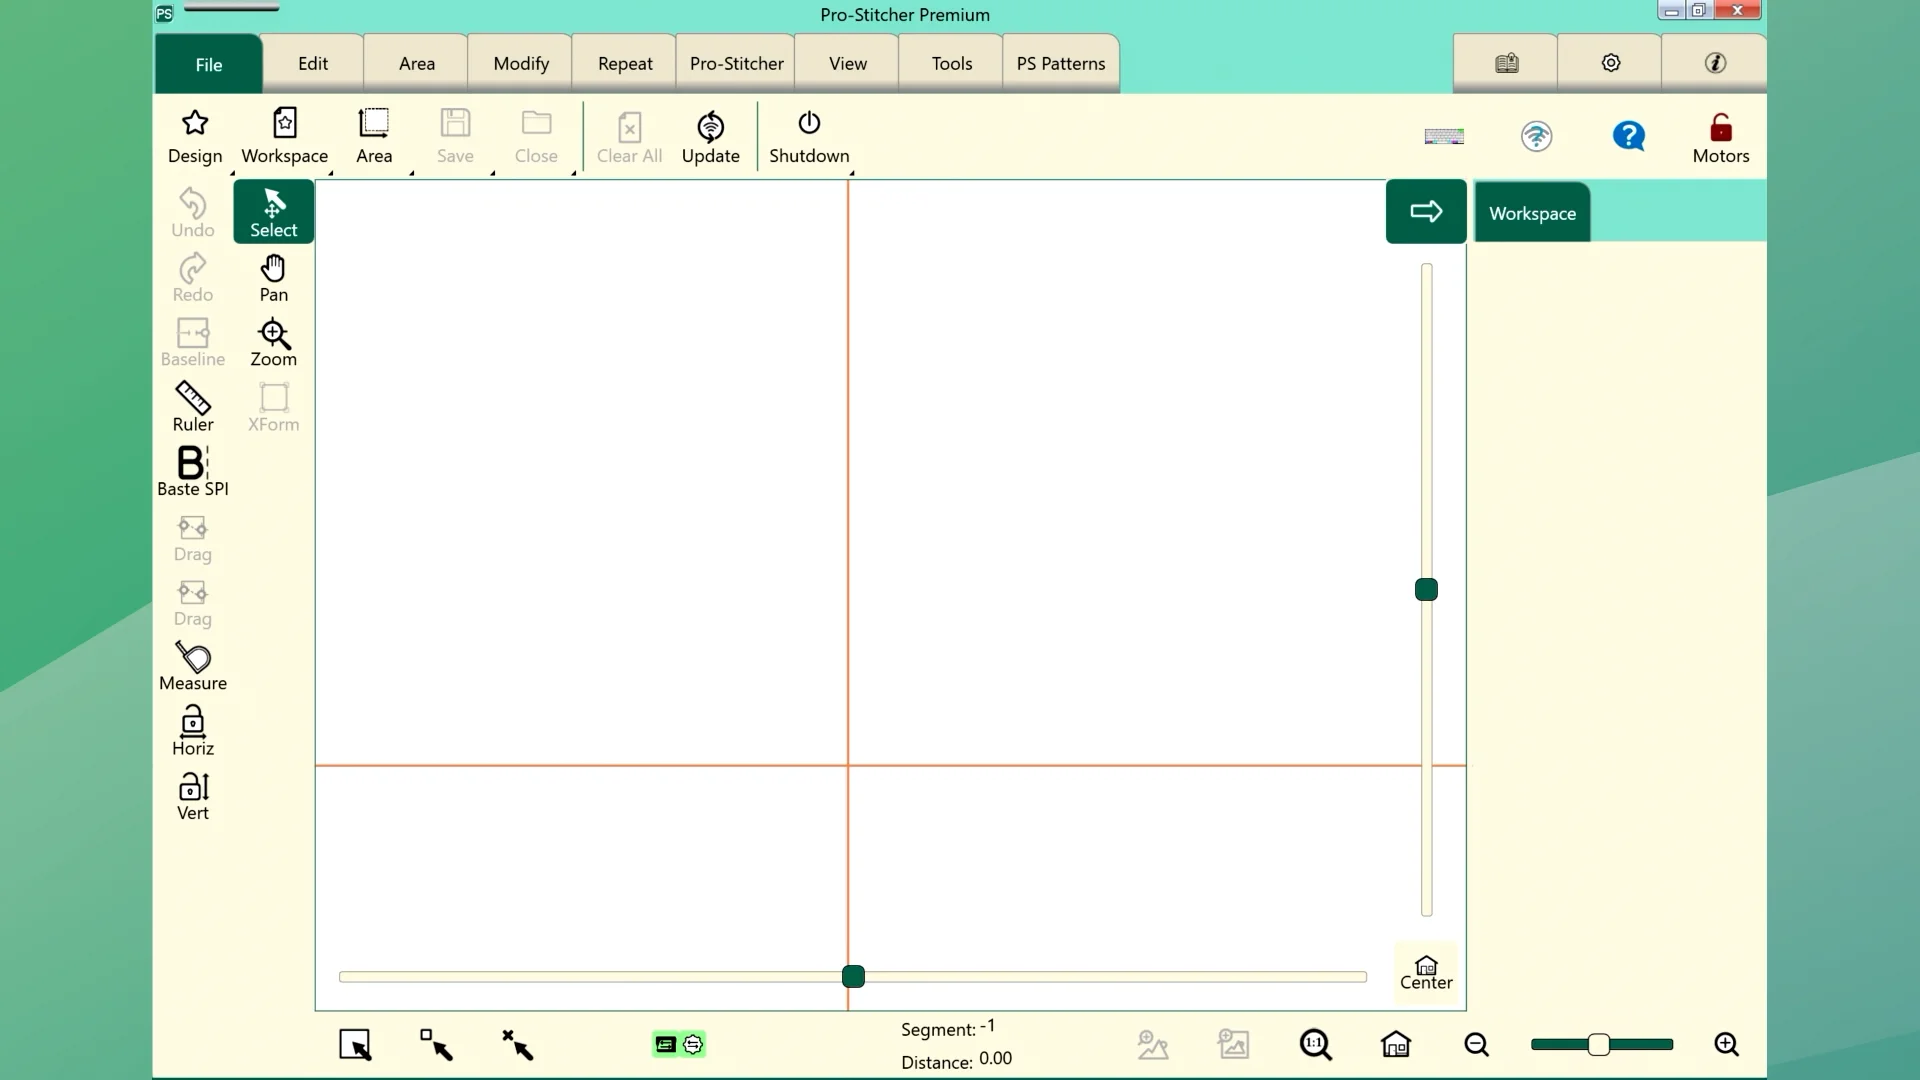This screenshot has width=1920, height=1080.
Task: Open the on-screen keyboard icon
Action: click(x=1444, y=136)
